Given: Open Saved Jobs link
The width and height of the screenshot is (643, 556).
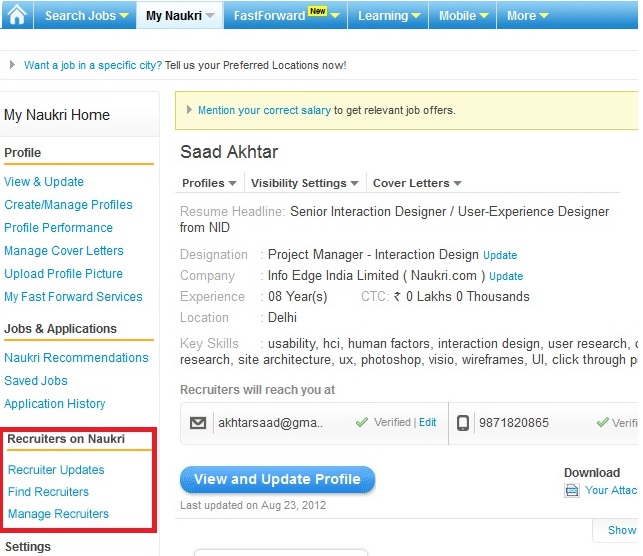Looking at the screenshot, I should click(36, 381).
